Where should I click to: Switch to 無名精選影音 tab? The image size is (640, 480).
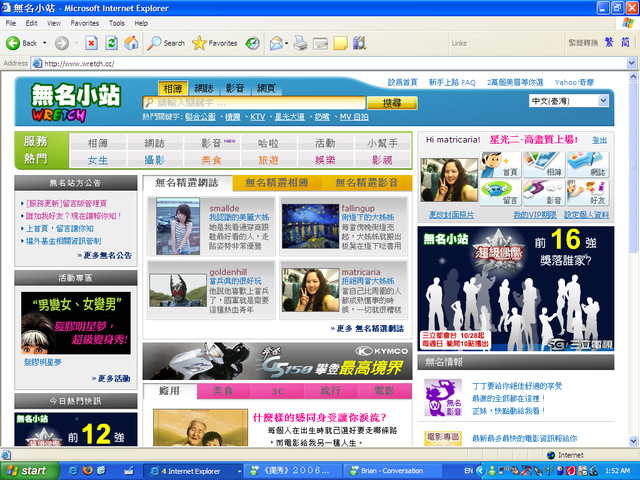pos(367,183)
